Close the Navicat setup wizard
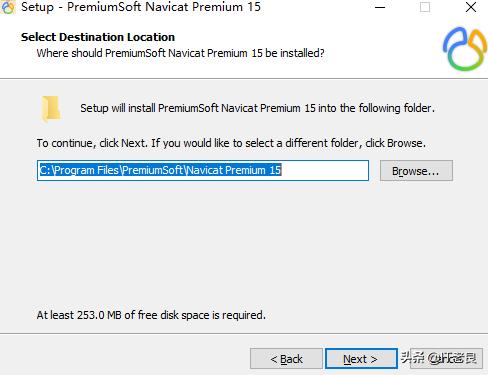 coord(471,7)
